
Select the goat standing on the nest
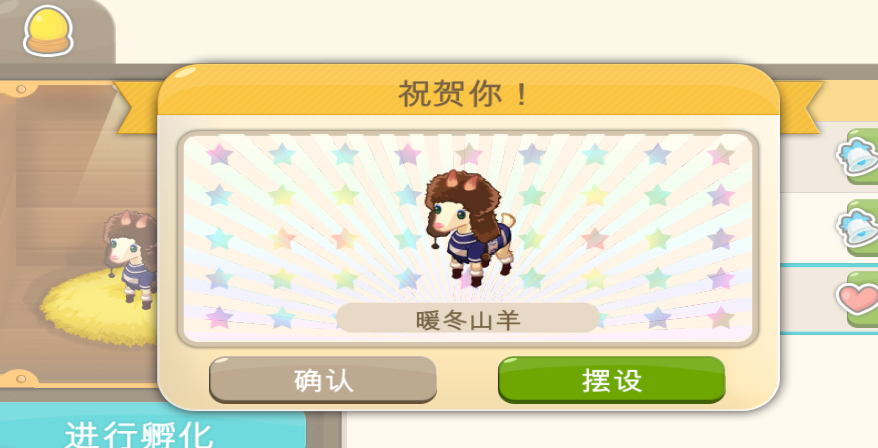tap(131, 259)
